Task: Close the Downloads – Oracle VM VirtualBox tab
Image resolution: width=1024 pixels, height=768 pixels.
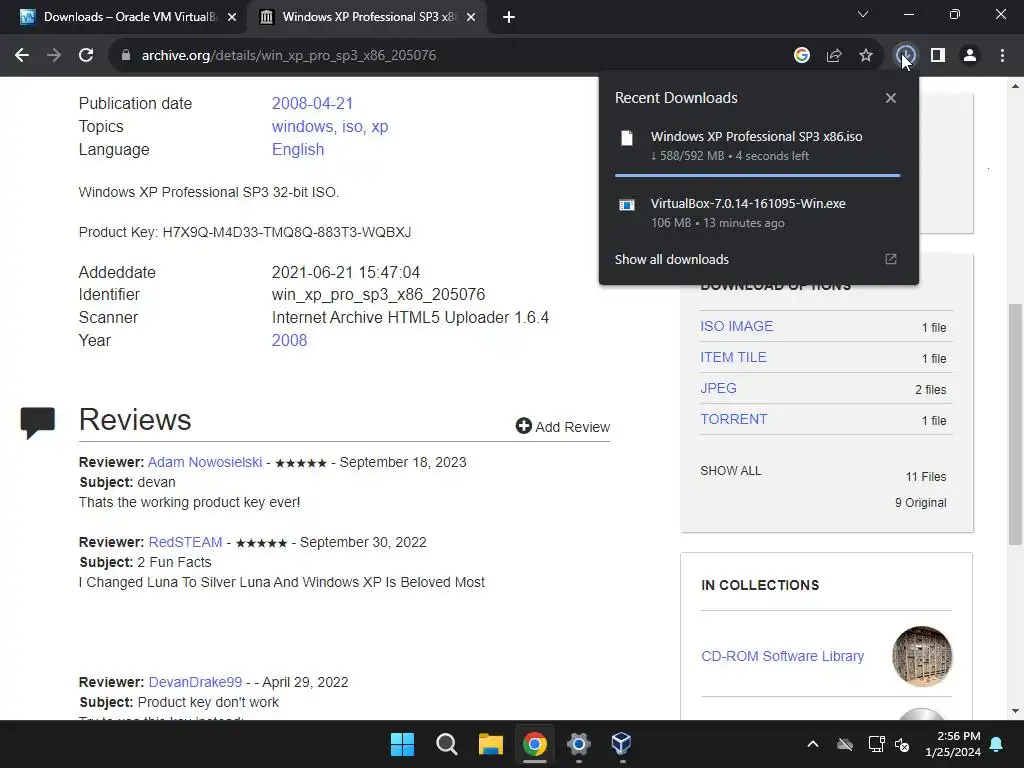Action: point(232,17)
